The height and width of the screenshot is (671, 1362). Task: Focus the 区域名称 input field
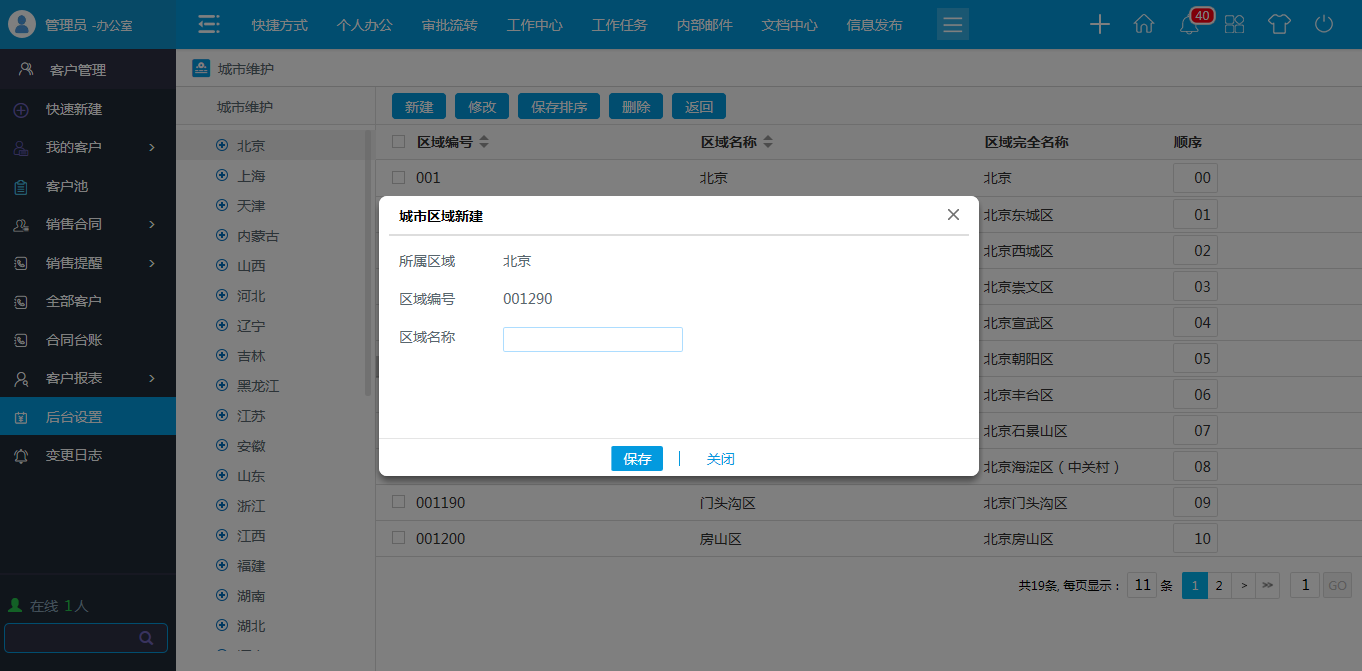point(592,340)
